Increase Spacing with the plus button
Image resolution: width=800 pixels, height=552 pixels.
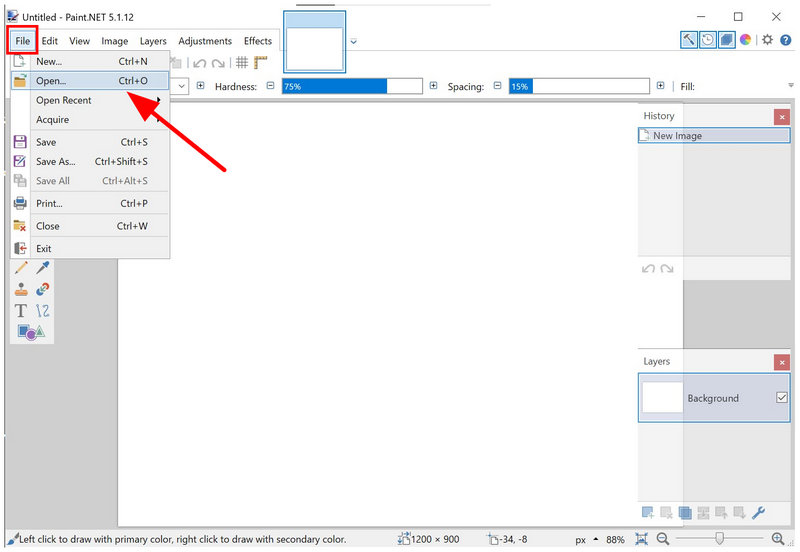[x=660, y=86]
